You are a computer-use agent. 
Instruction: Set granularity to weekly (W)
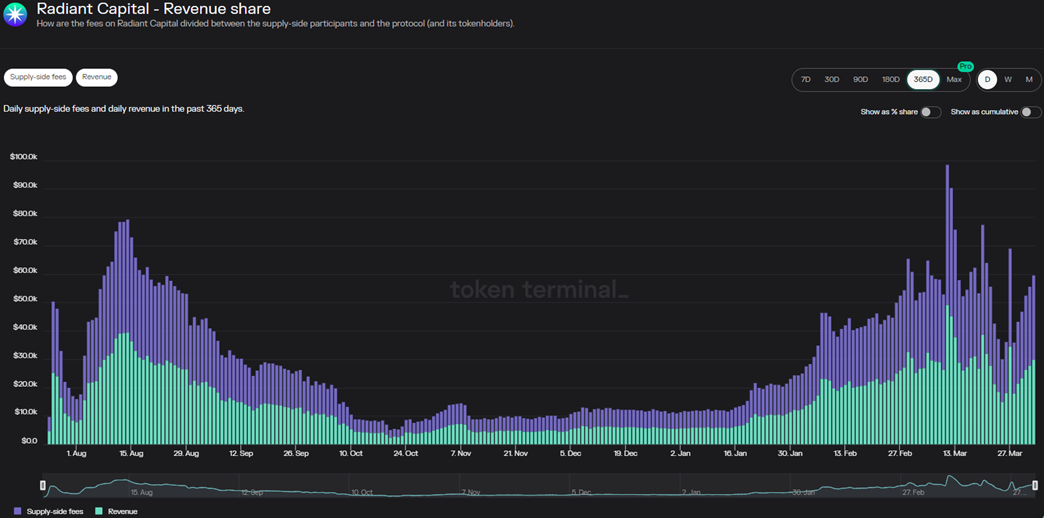tap(1008, 80)
